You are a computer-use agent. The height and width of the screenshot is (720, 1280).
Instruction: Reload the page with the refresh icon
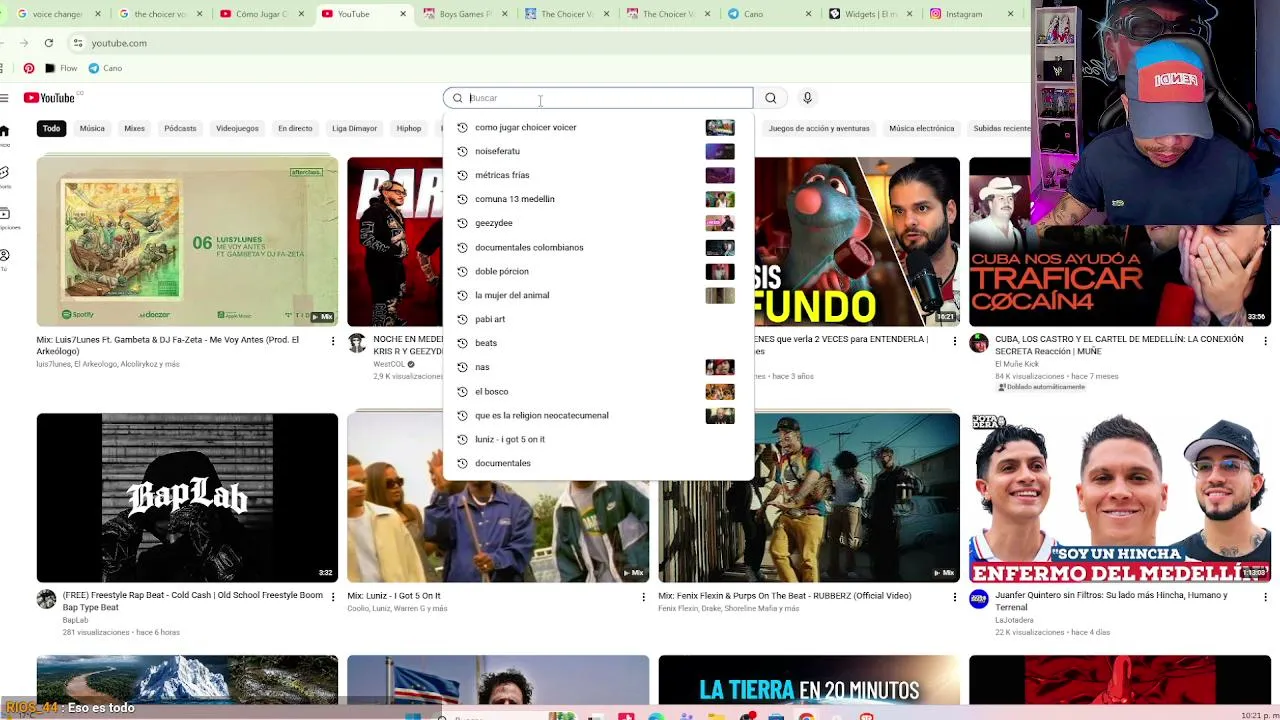48,43
